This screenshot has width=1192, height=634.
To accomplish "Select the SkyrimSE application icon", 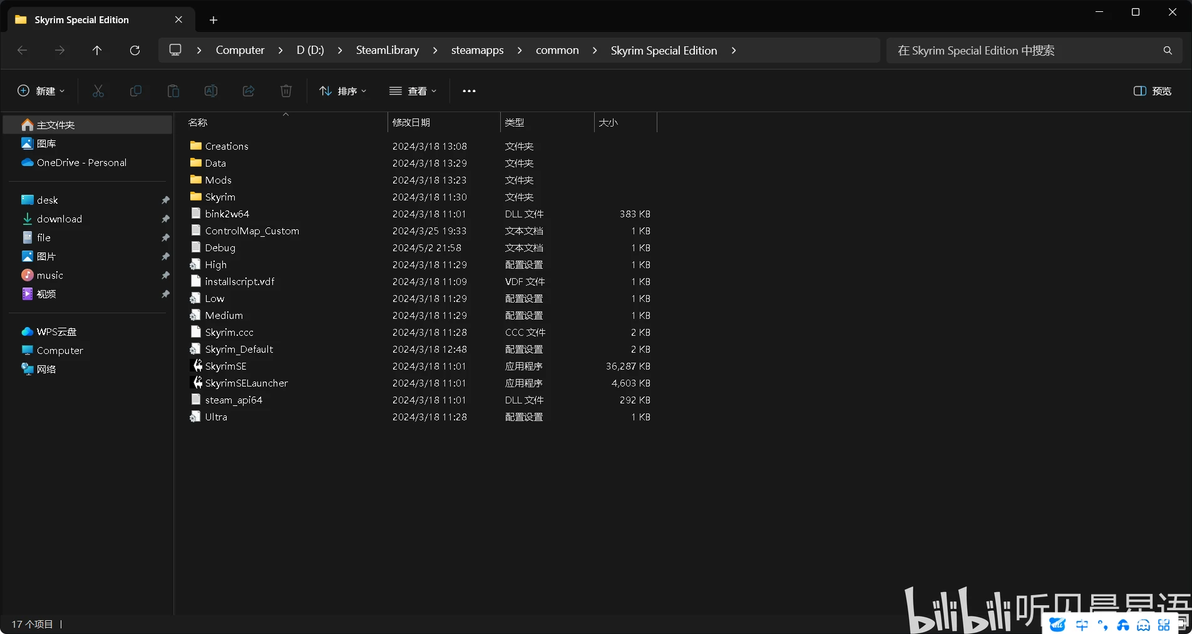I will tap(196, 366).
